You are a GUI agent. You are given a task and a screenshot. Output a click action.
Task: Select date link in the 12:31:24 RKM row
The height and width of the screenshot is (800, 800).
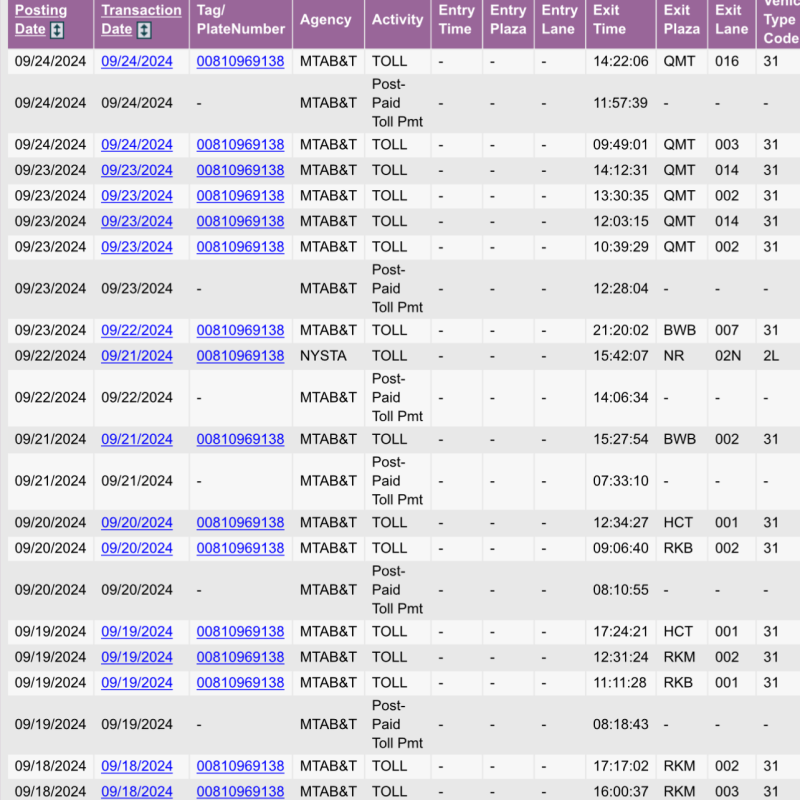[137, 657]
